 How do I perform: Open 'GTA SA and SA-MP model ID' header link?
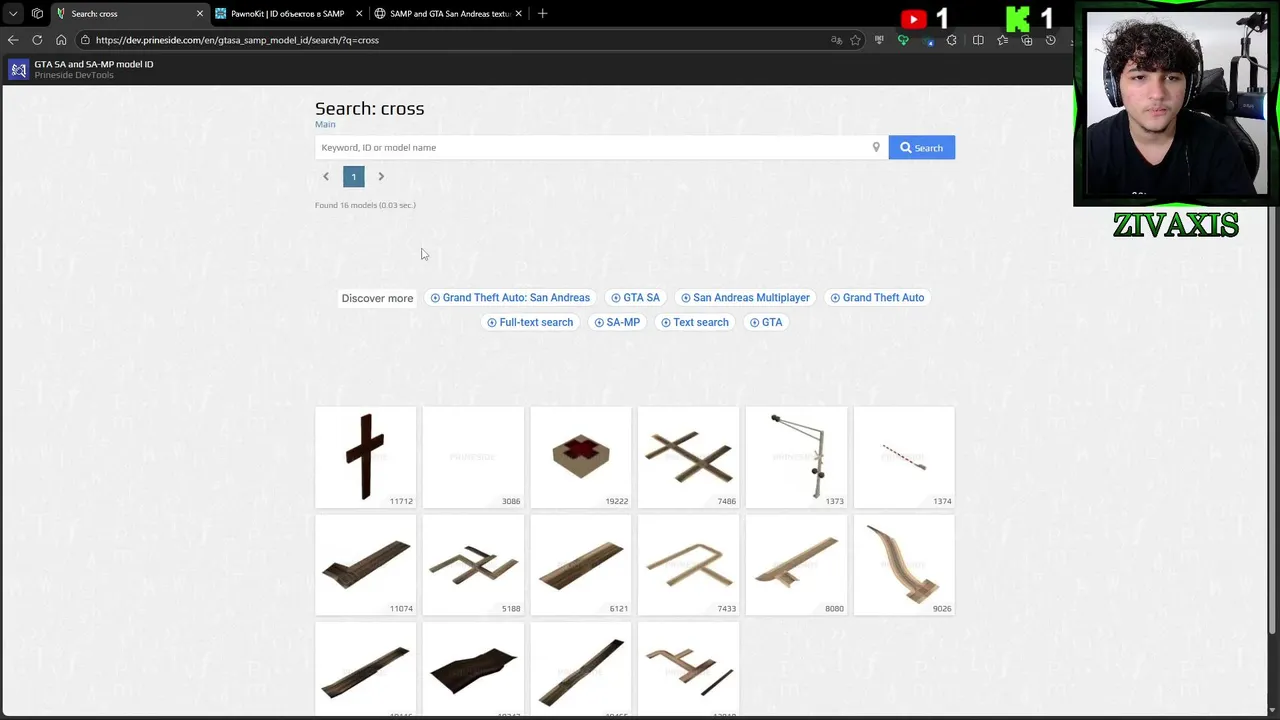pos(94,64)
